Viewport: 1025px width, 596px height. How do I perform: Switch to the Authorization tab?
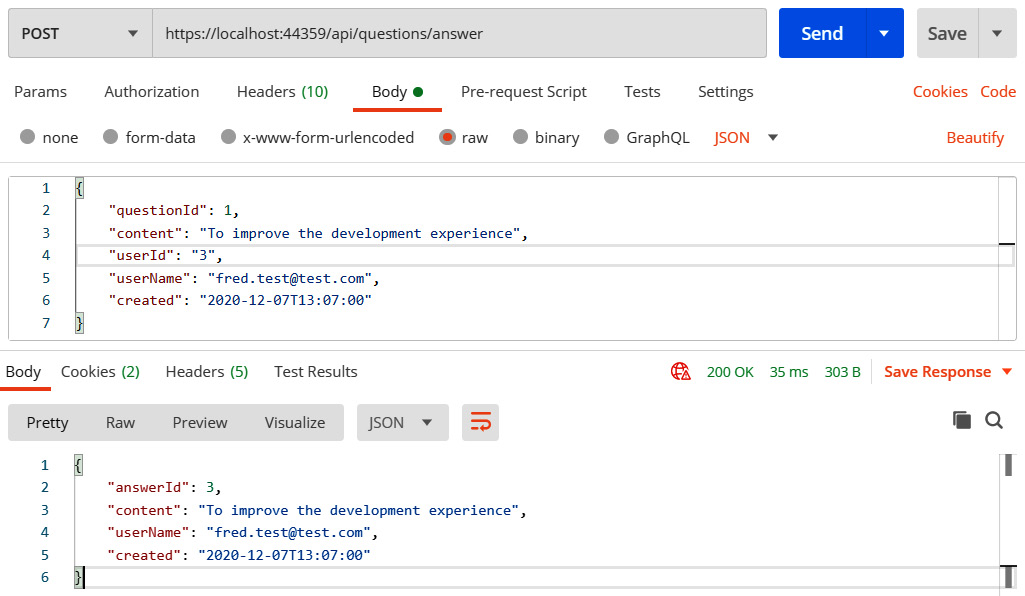tap(152, 92)
